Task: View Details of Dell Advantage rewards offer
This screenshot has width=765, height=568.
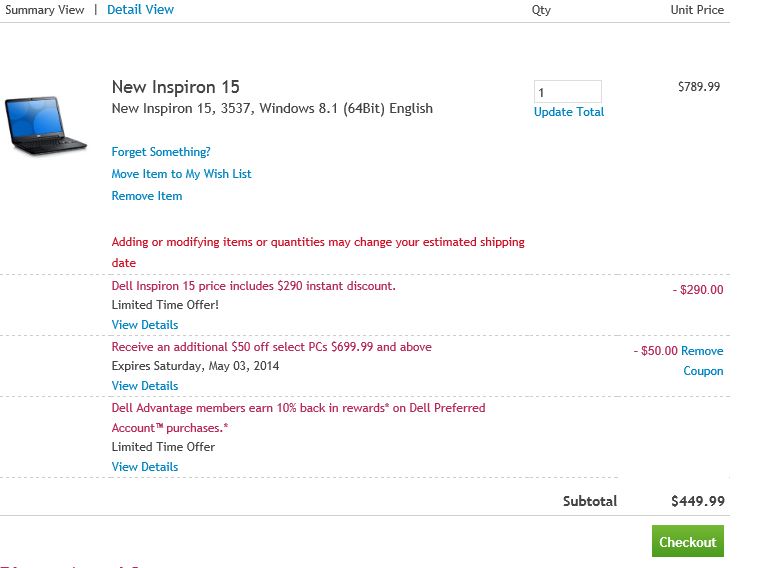Action: click(x=145, y=467)
